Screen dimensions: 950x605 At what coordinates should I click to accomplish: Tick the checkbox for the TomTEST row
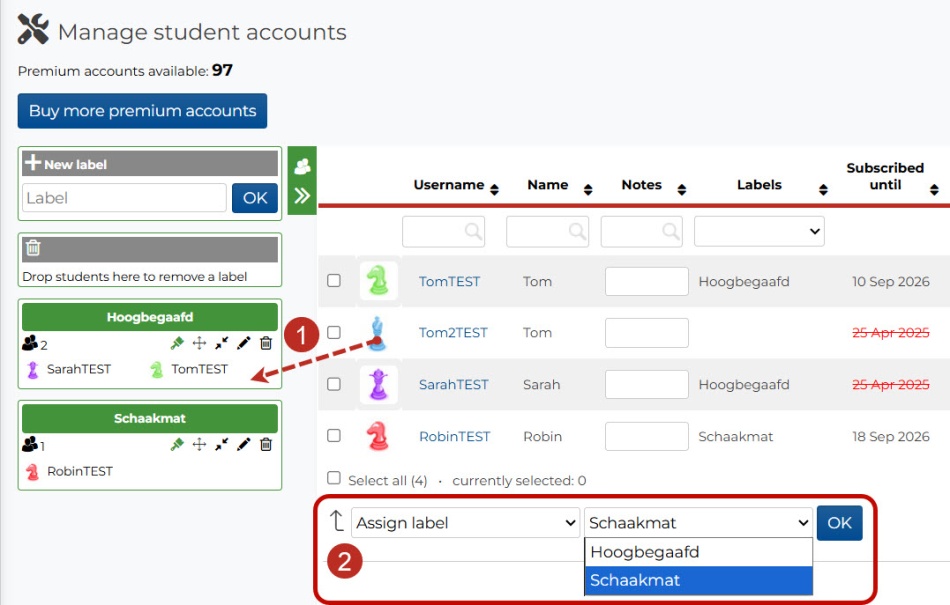pyautogui.click(x=334, y=281)
